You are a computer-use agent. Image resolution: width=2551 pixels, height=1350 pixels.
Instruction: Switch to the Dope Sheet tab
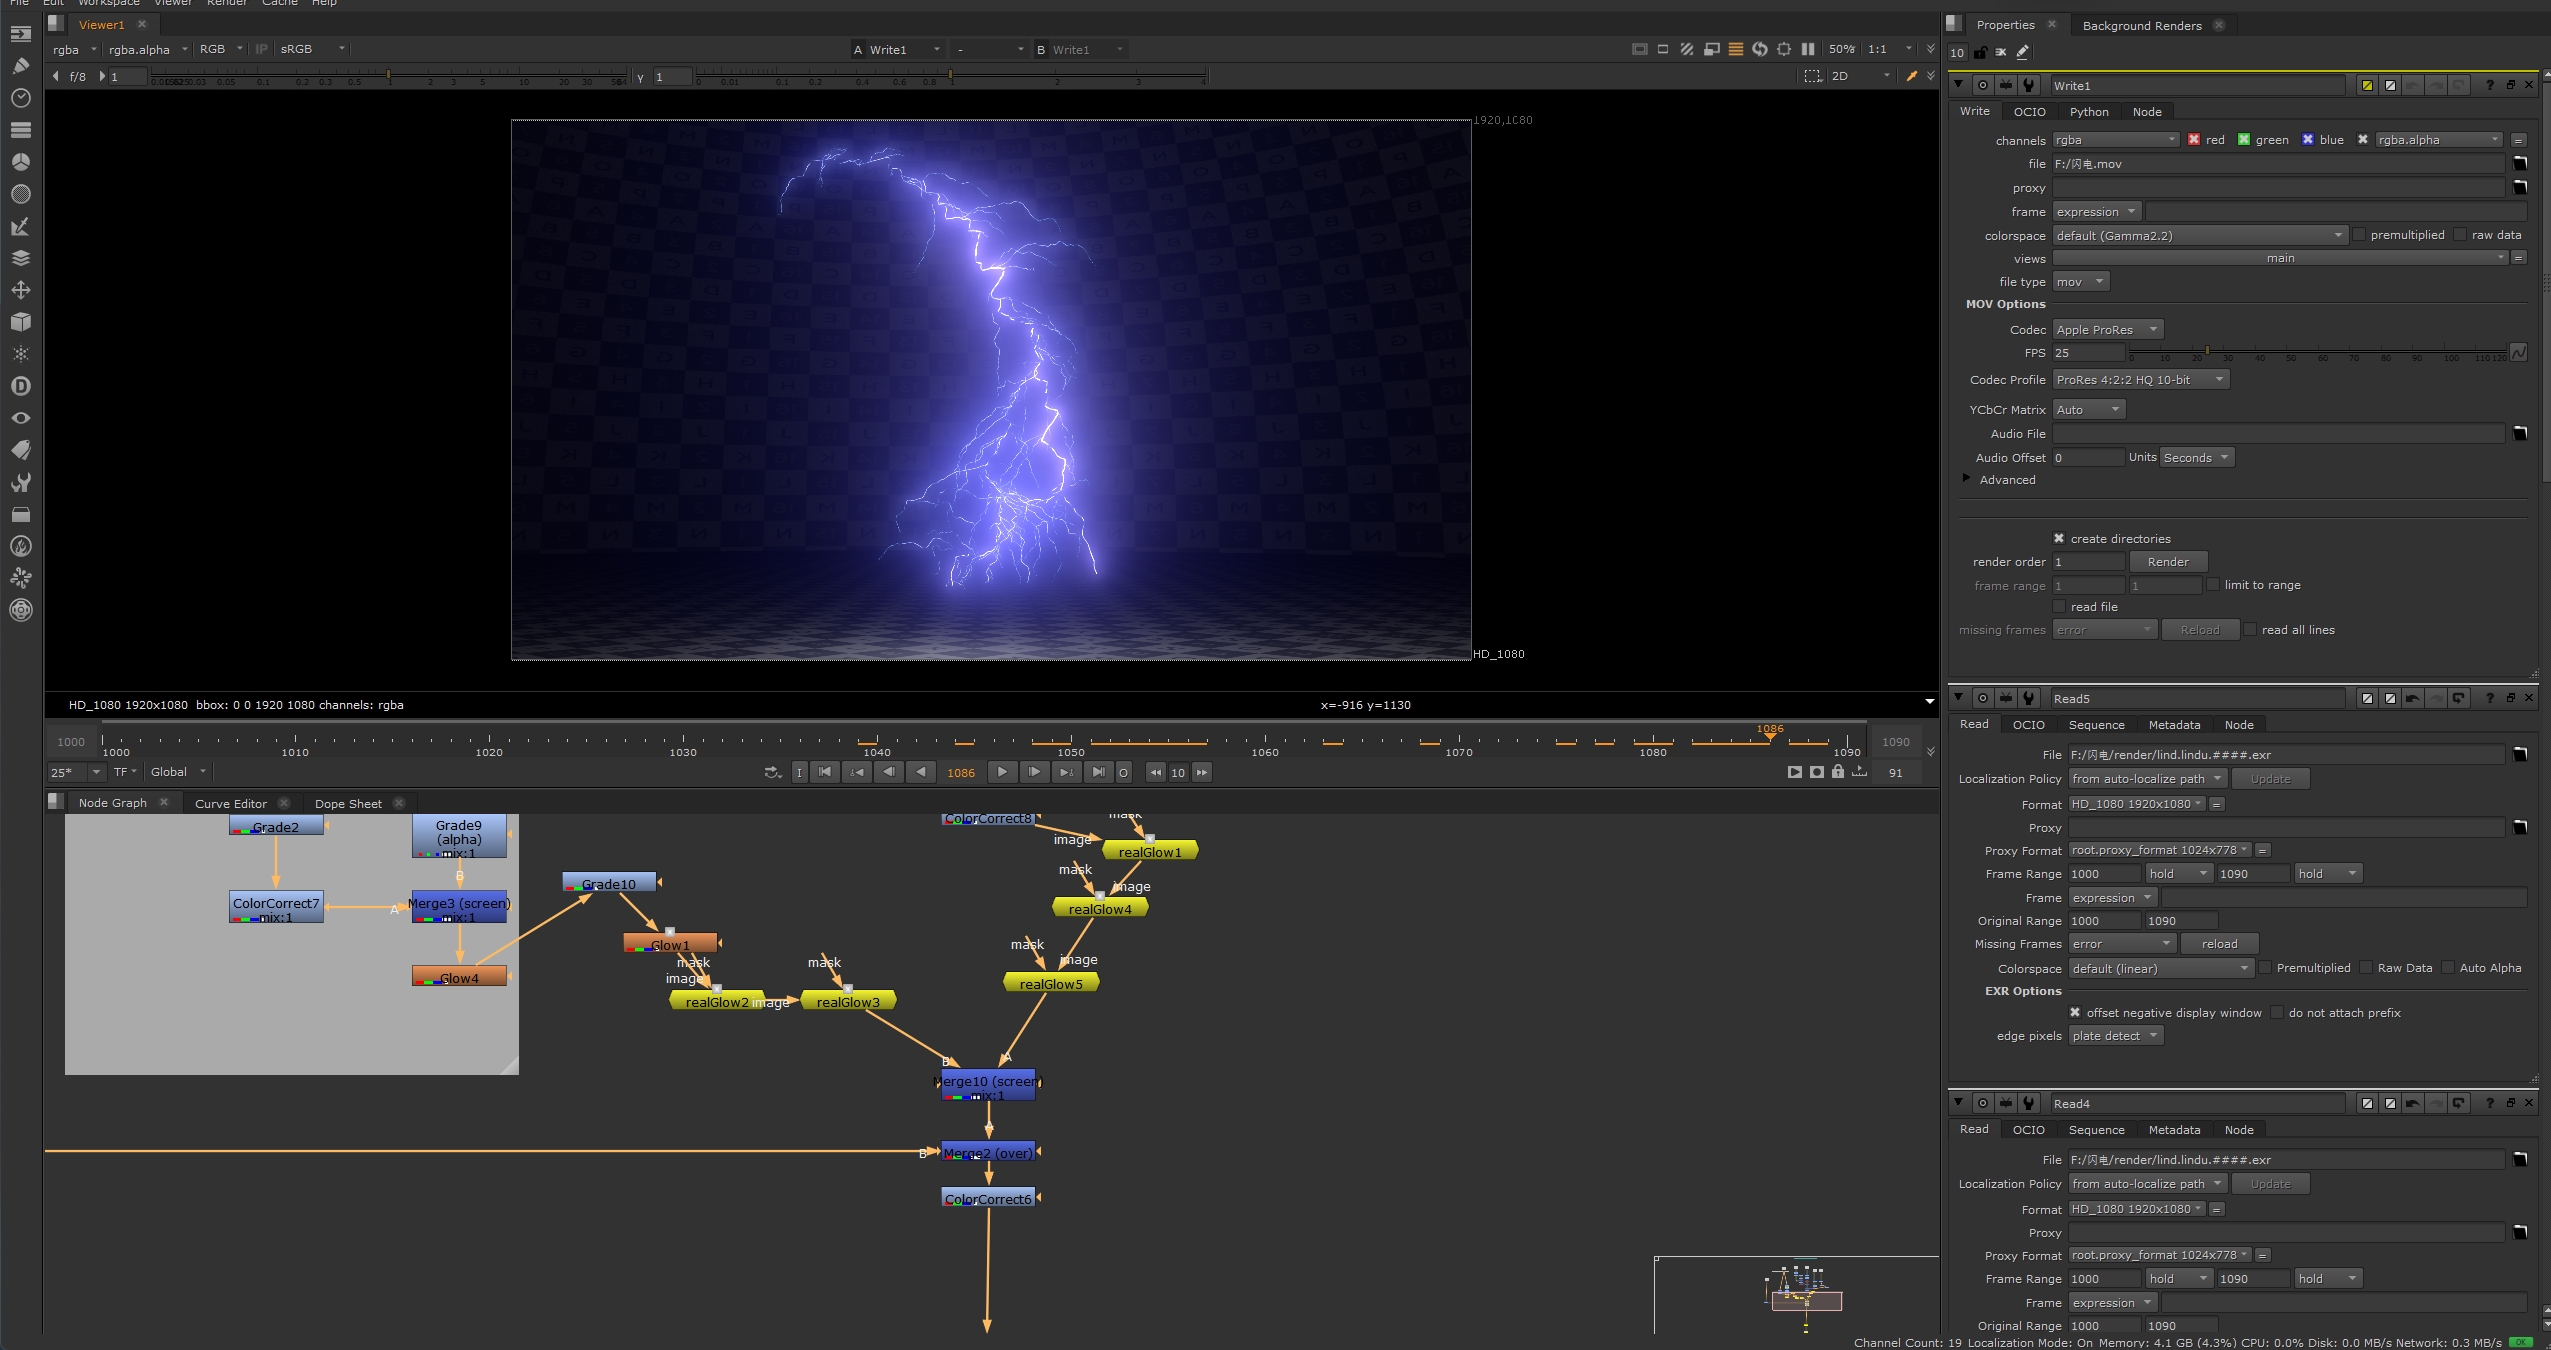(x=348, y=803)
